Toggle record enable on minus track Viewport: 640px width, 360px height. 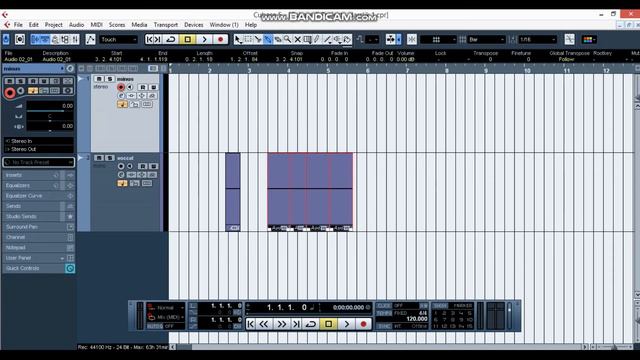coord(121,87)
